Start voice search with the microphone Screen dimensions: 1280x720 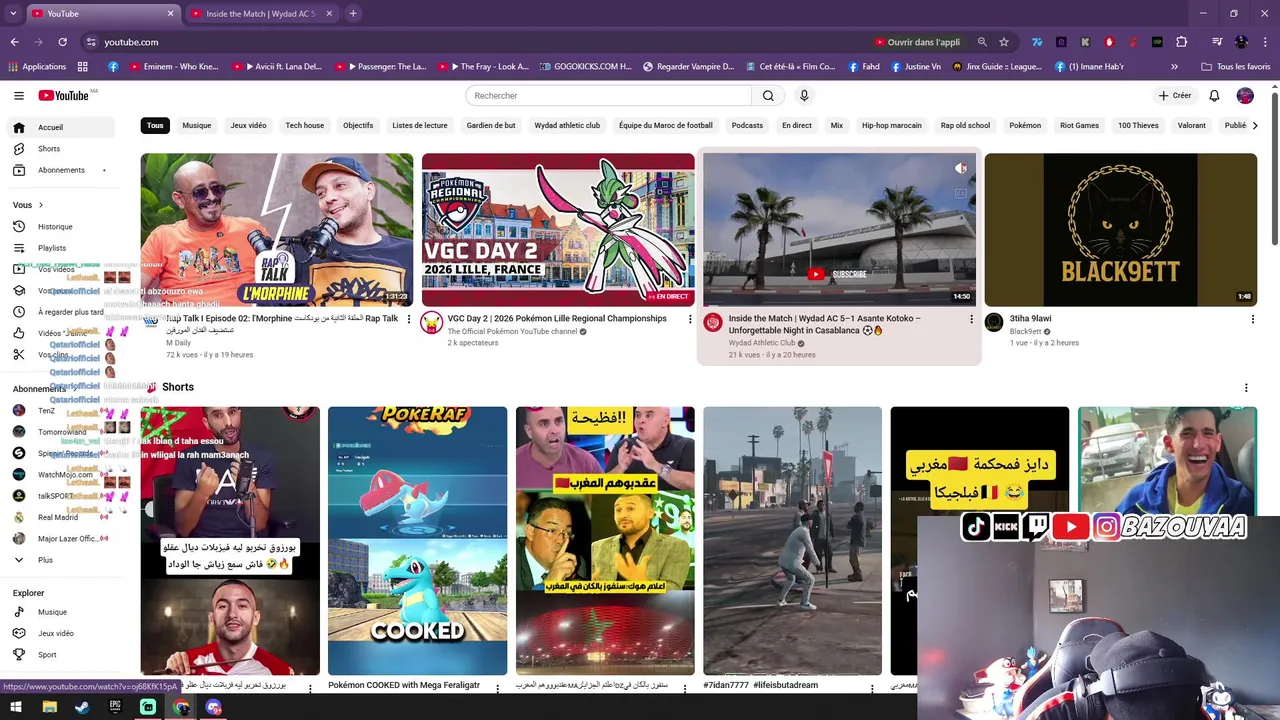804,96
